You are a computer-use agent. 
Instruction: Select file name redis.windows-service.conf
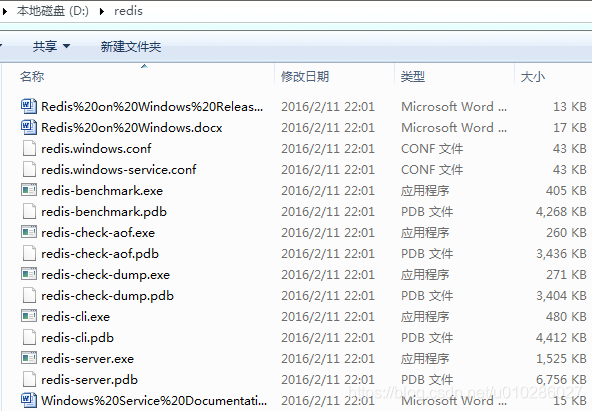coord(119,170)
